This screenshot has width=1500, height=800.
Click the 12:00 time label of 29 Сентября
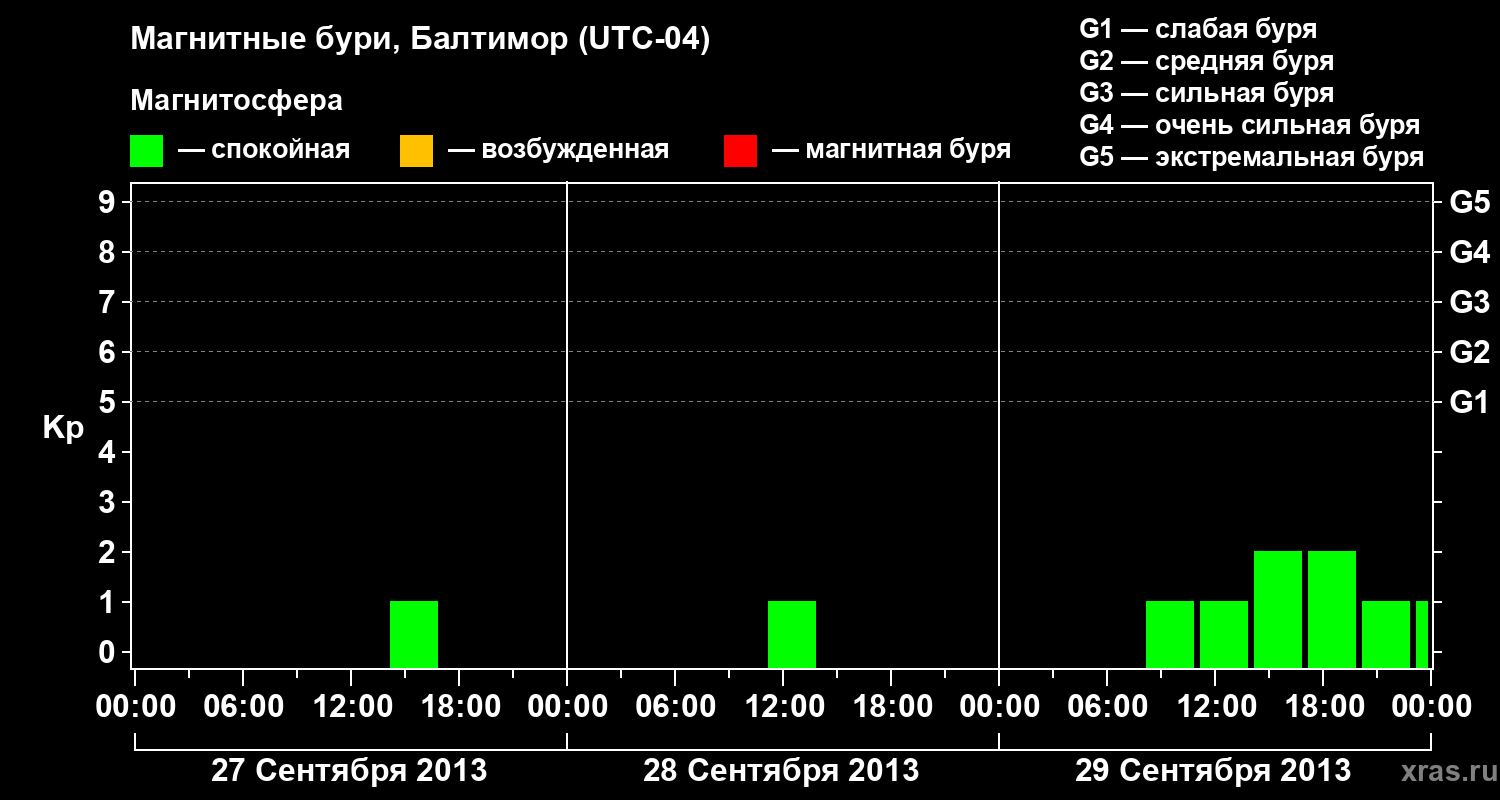coord(1216,707)
